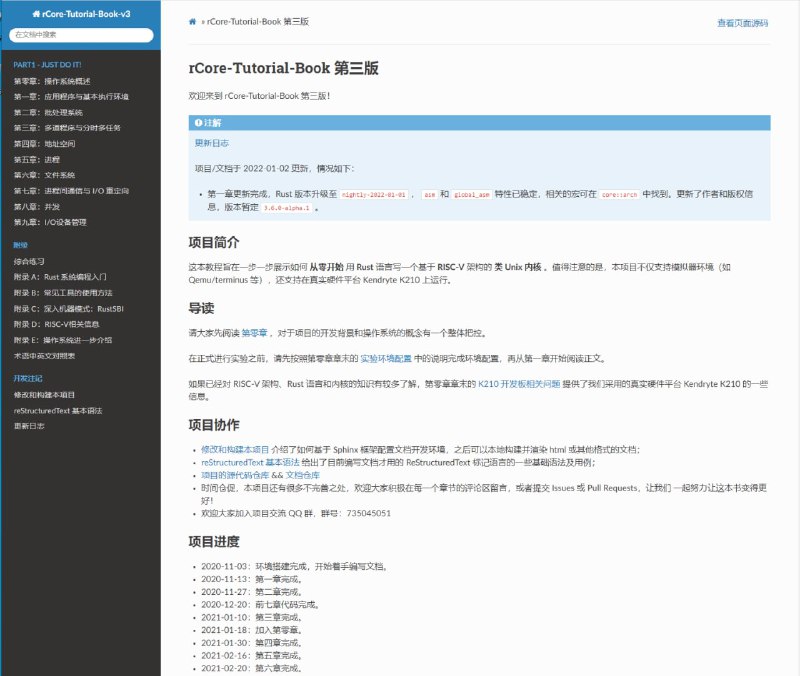Open 第五章：进程 in sidebar

[37, 160]
